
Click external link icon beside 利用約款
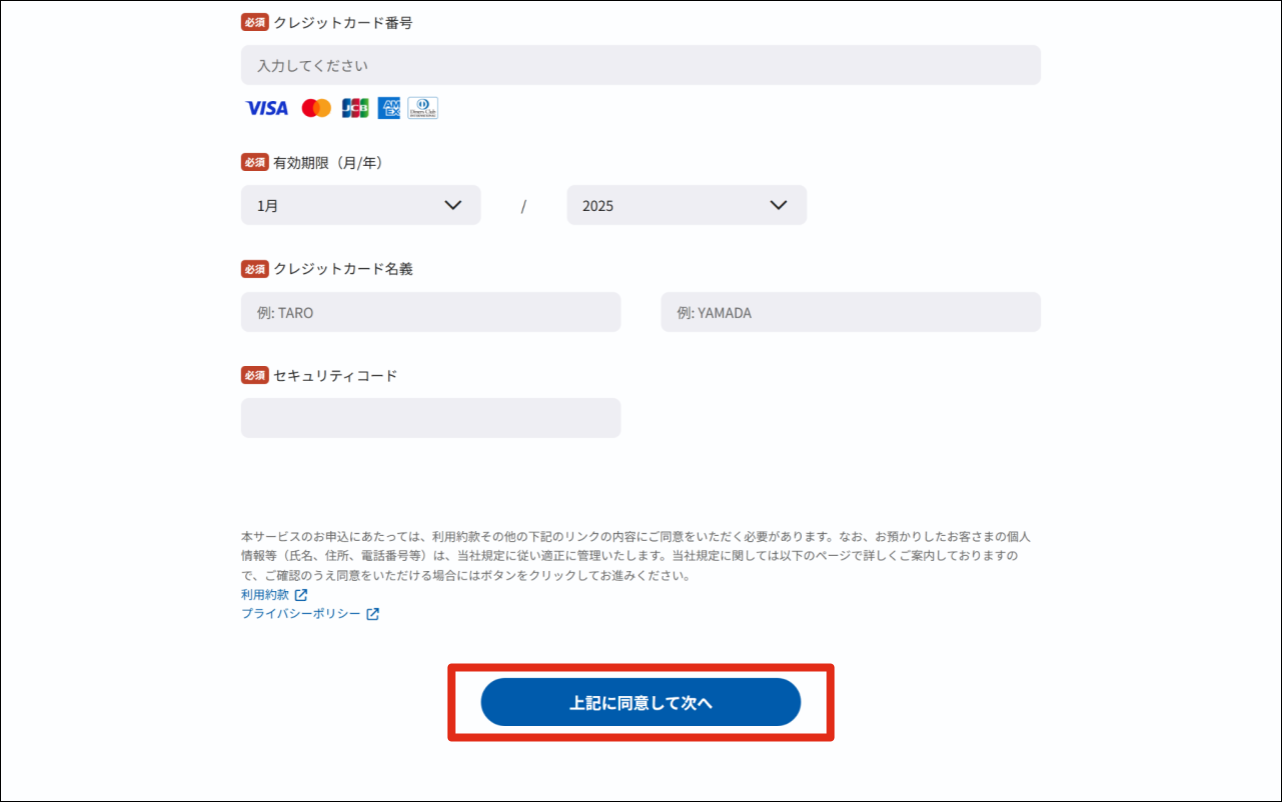pyautogui.click(x=301, y=595)
